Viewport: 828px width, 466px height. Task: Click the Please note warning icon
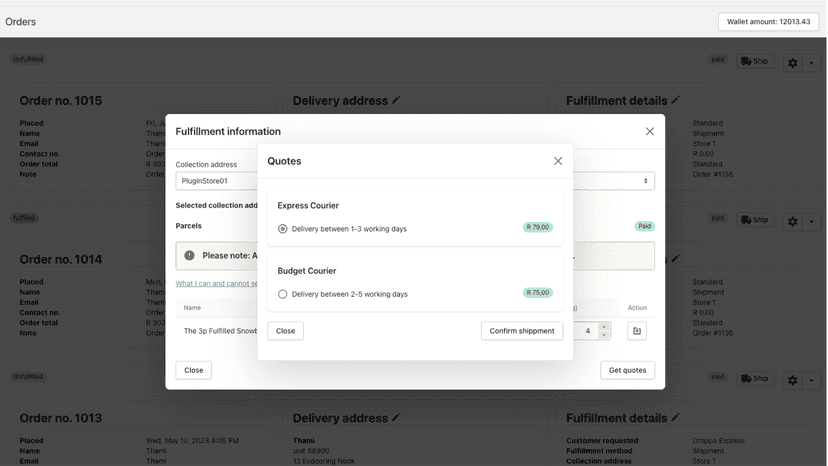pos(189,255)
